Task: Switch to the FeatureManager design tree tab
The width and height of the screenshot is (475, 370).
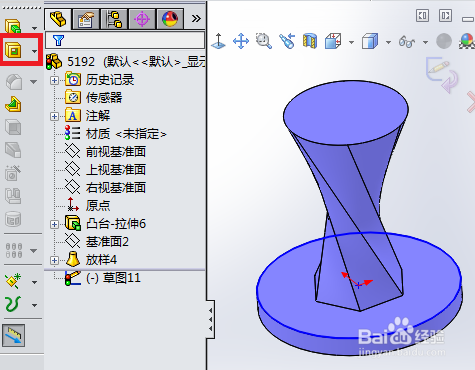Action: [58, 19]
